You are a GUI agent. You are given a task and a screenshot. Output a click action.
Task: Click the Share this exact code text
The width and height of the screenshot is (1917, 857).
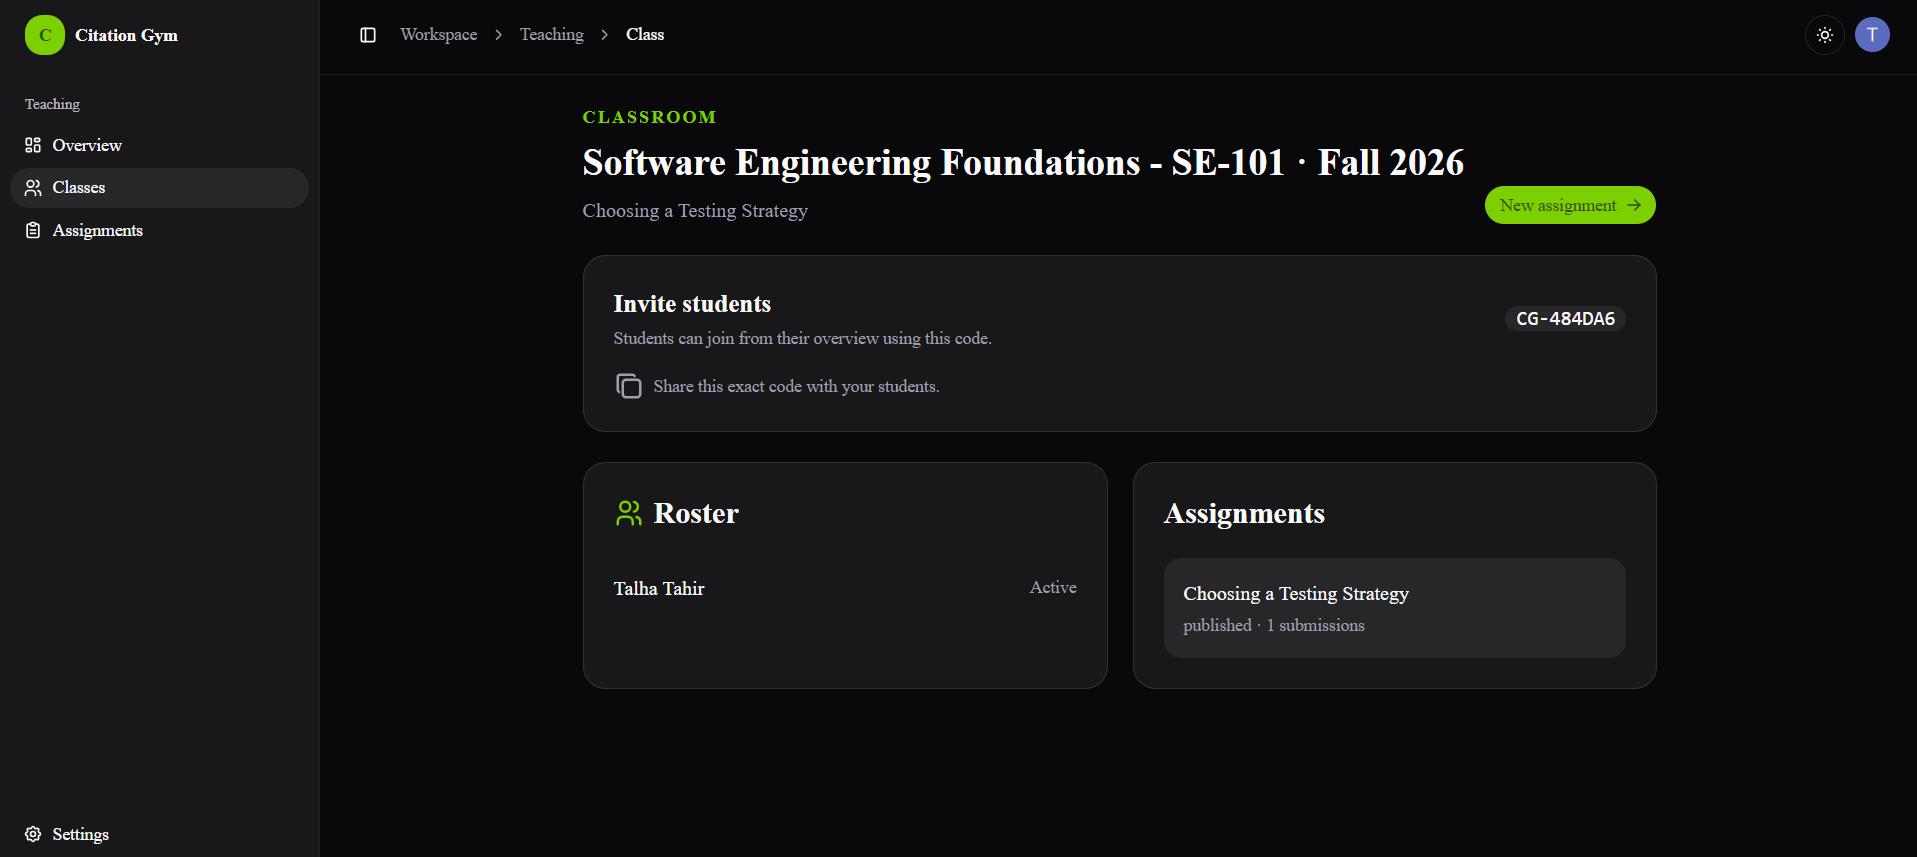[x=796, y=387]
